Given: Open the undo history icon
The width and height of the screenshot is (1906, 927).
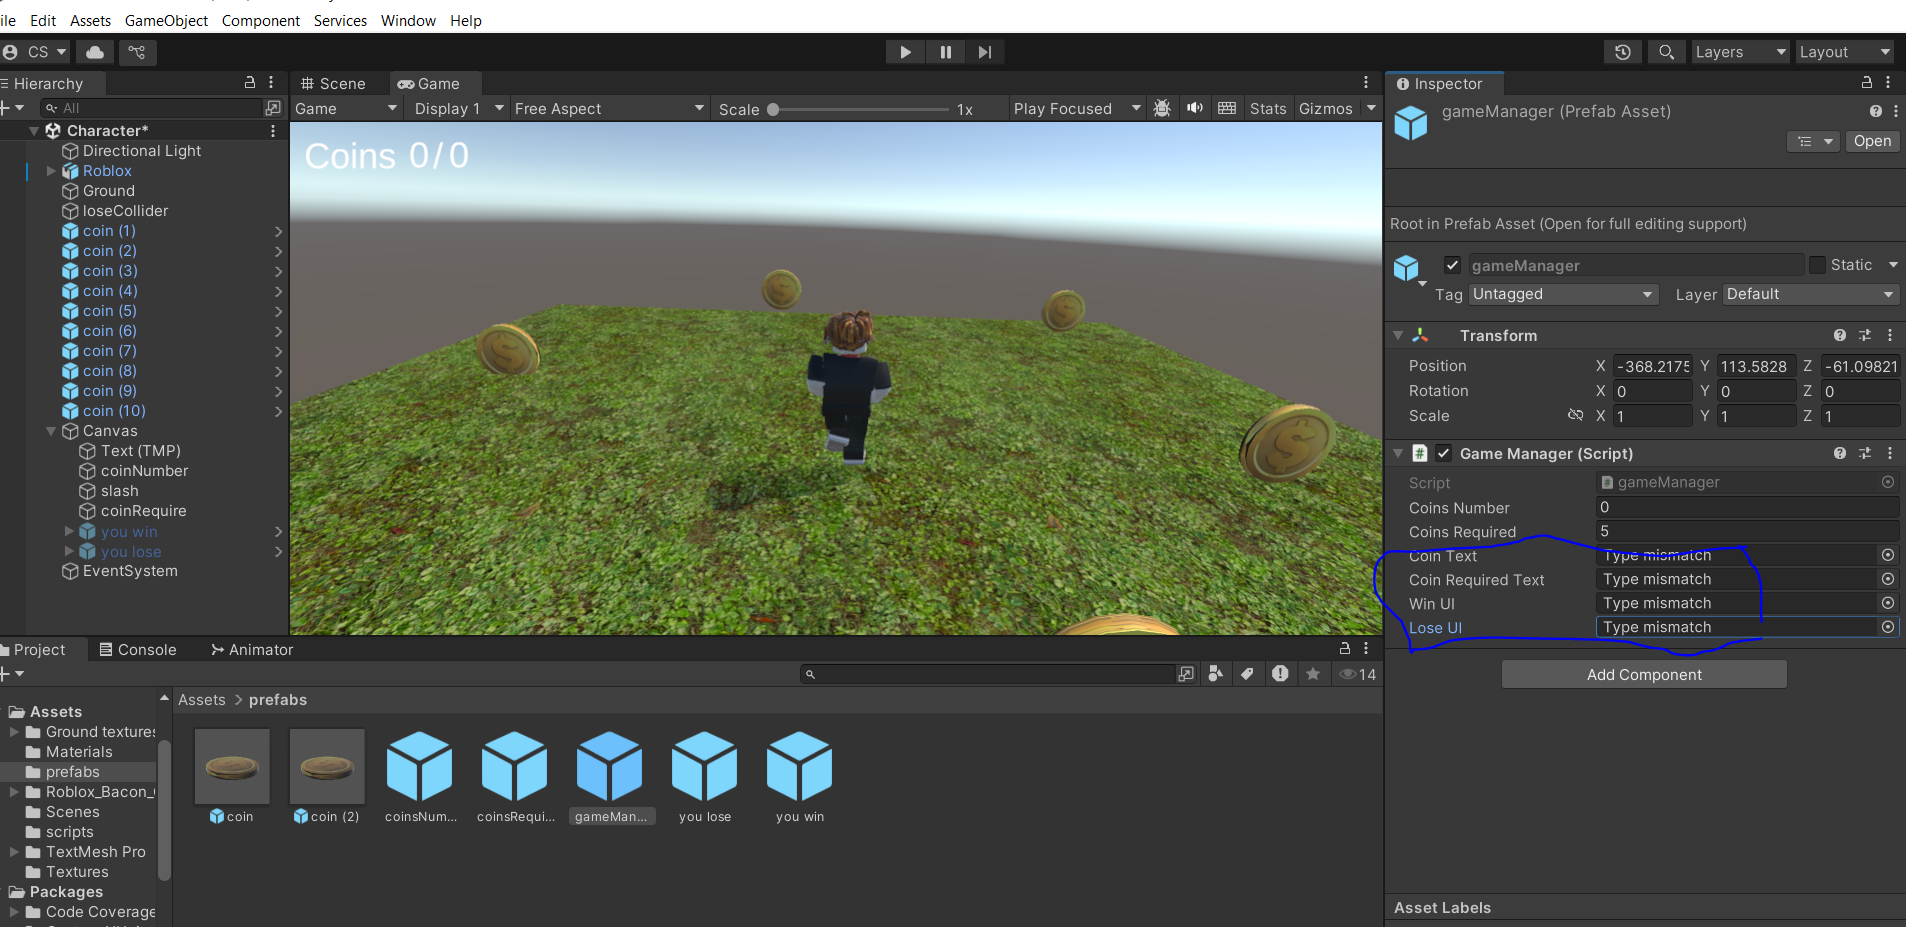Looking at the screenshot, I should (1623, 52).
